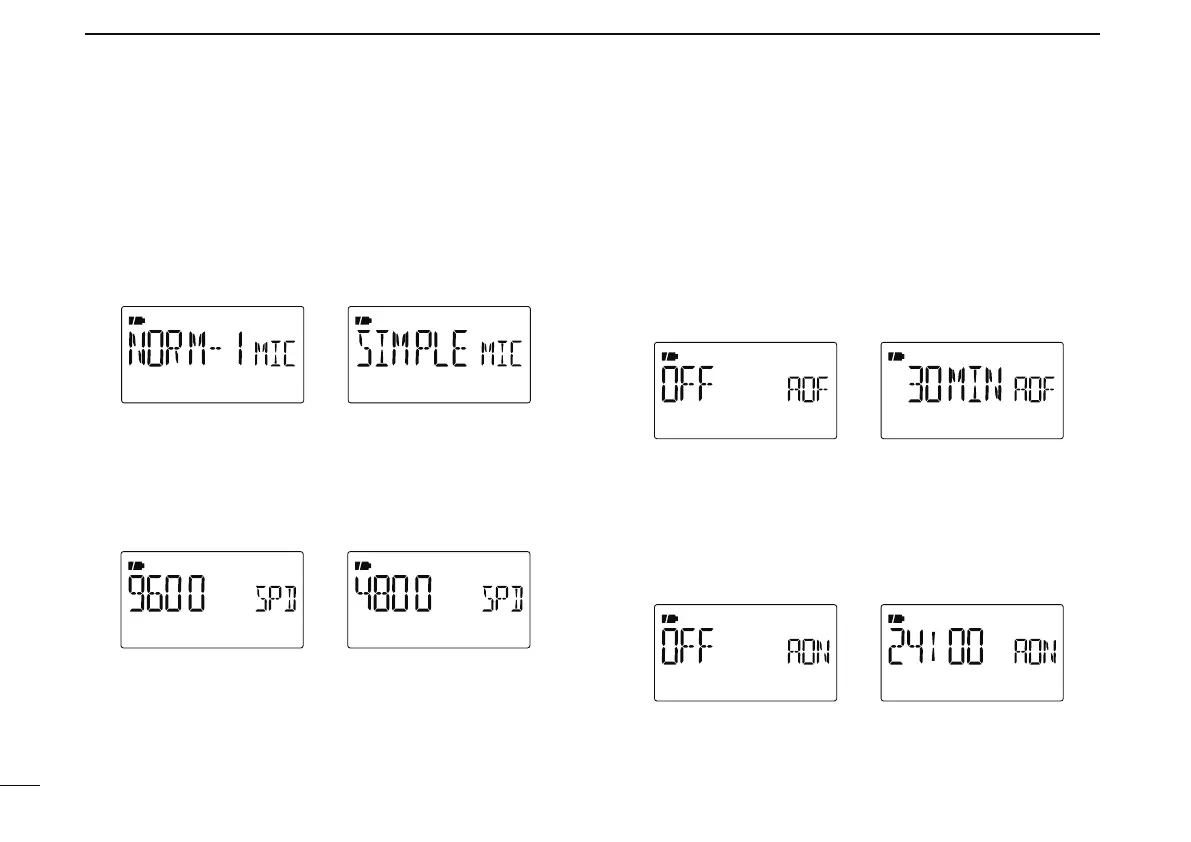The height and width of the screenshot is (842, 1191).
Task: Click the indicator icon above 30MIN
Action: click(x=896, y=356)
